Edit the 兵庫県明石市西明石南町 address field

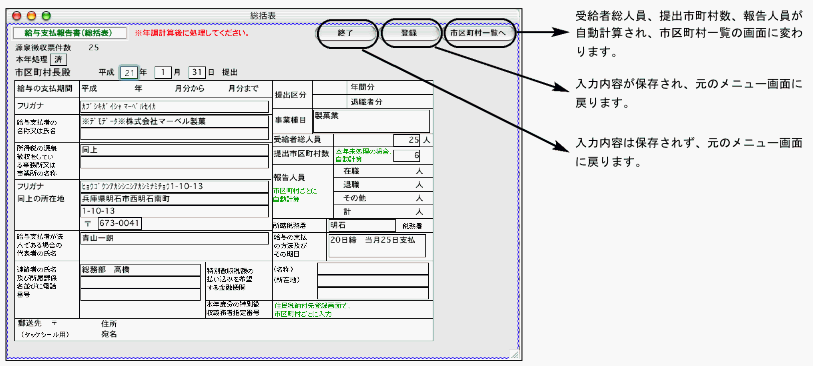[174, 199]
